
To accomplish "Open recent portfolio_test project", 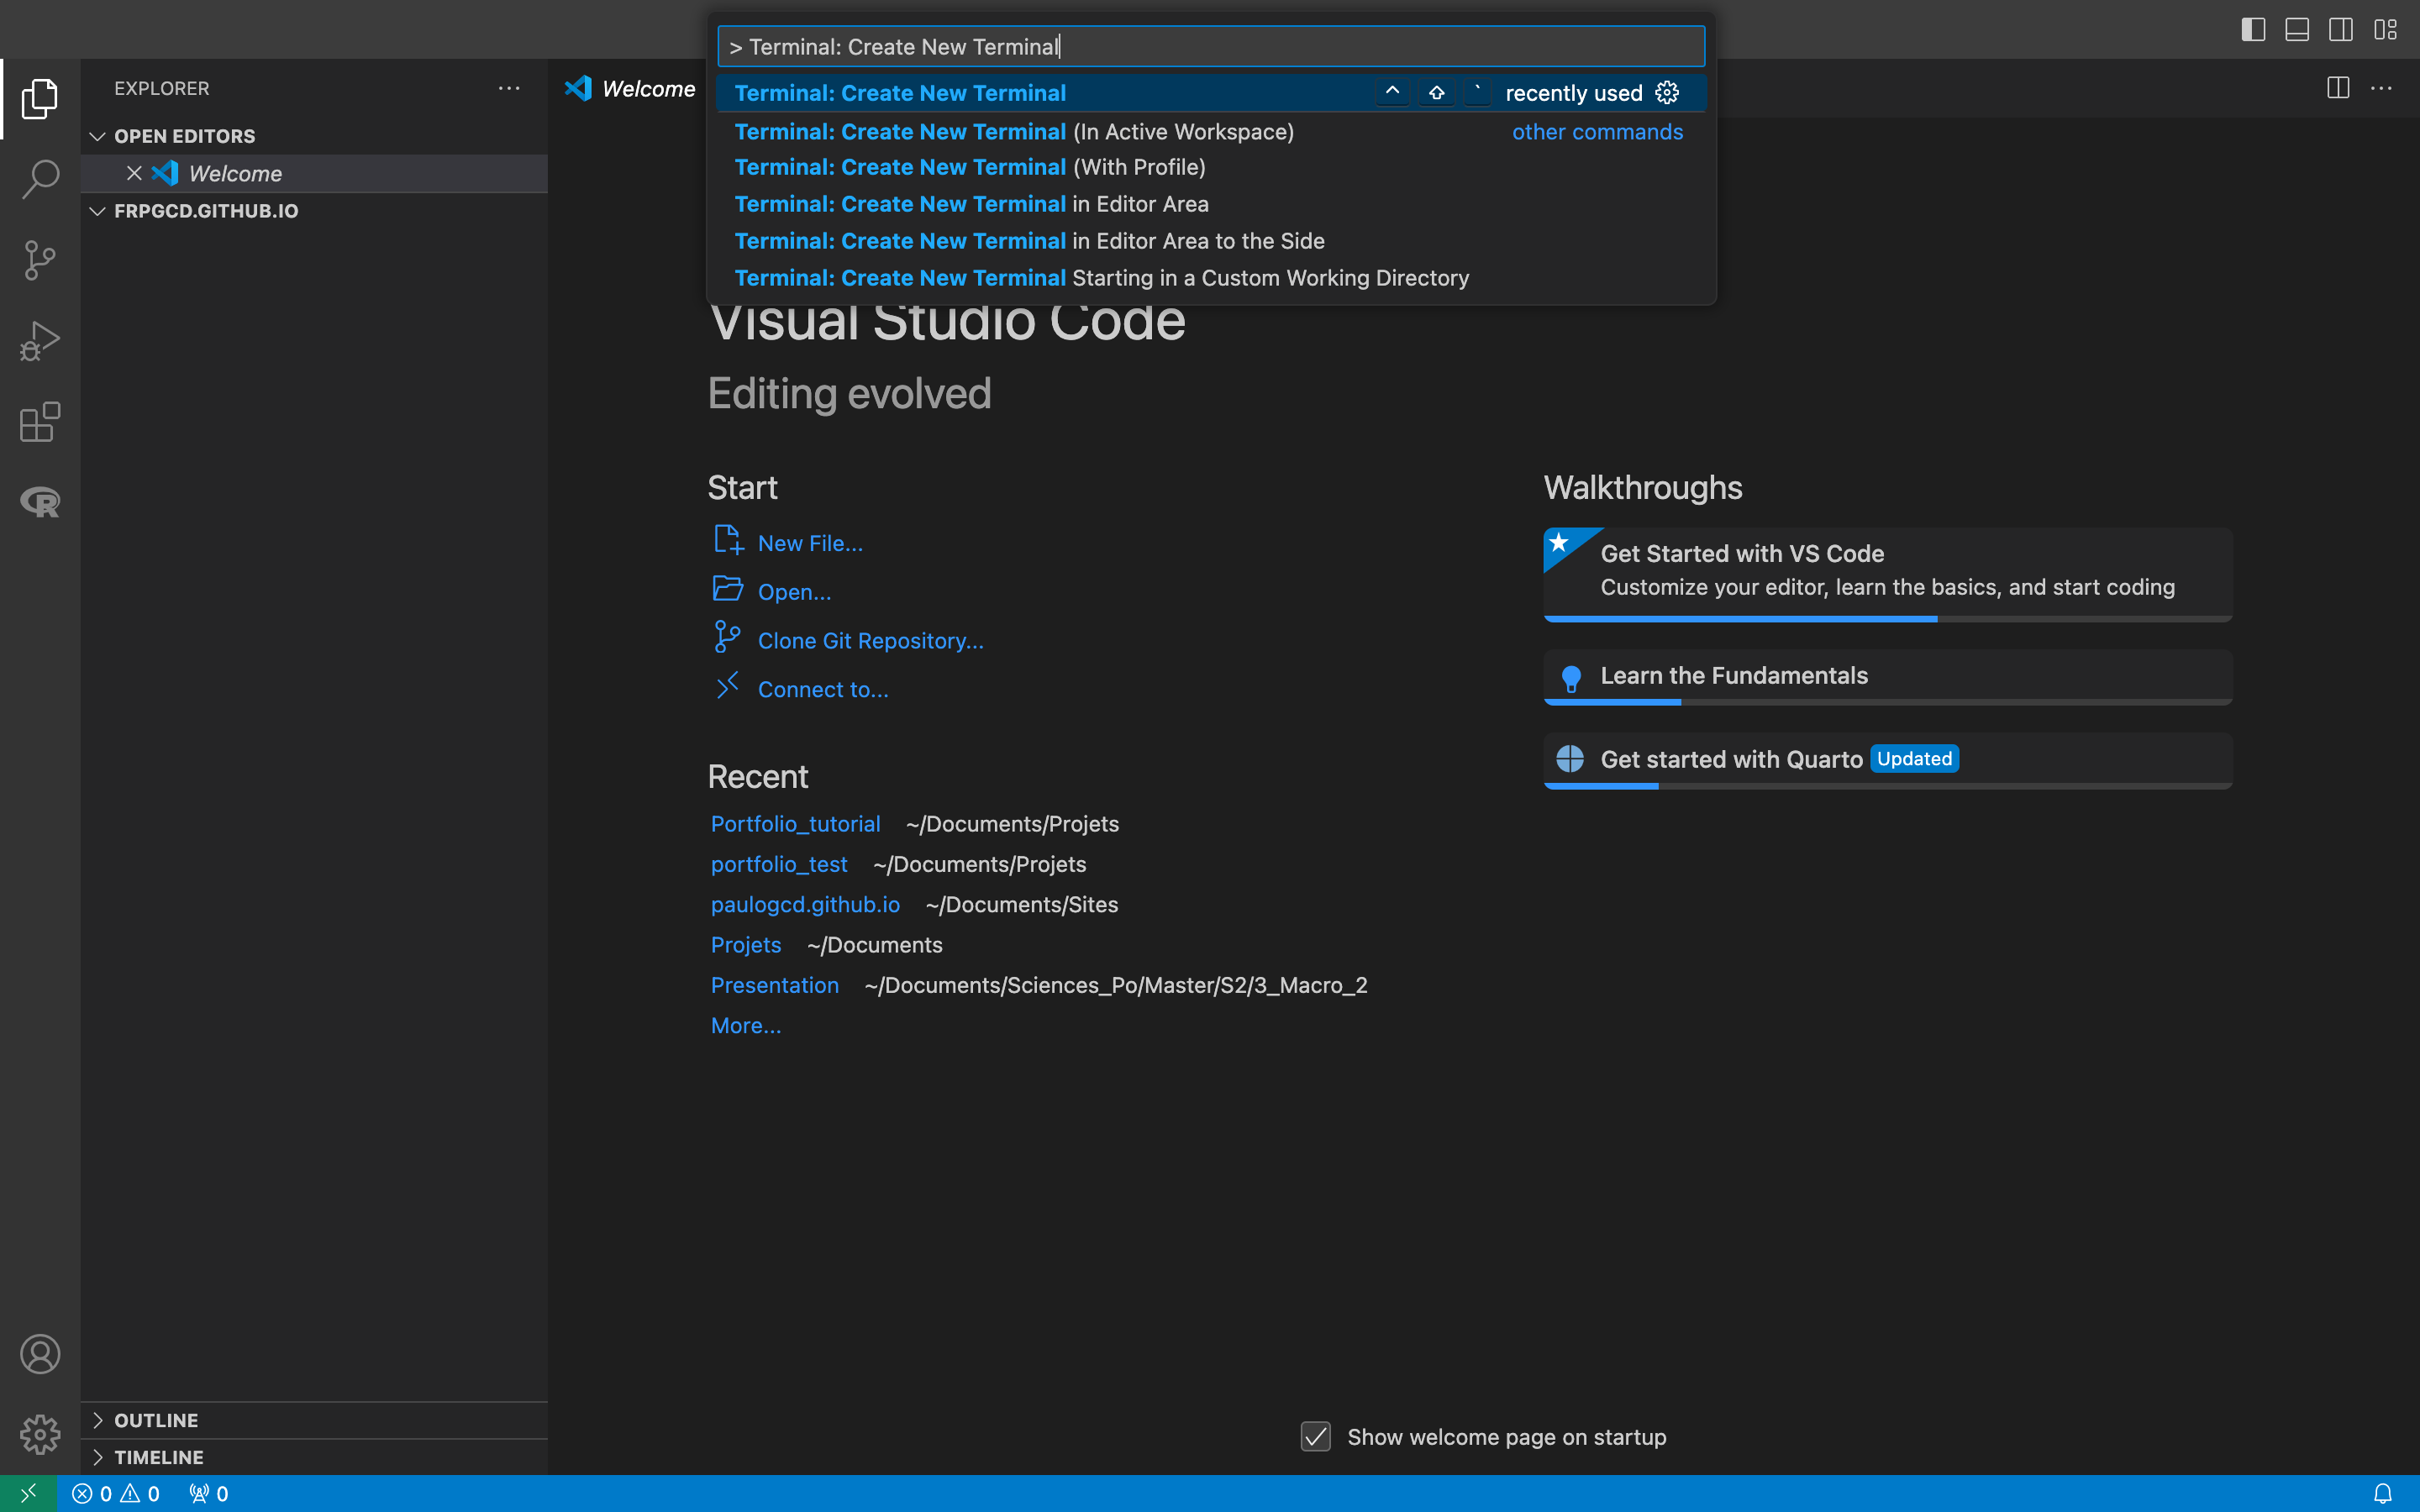I will click(779, 864).
